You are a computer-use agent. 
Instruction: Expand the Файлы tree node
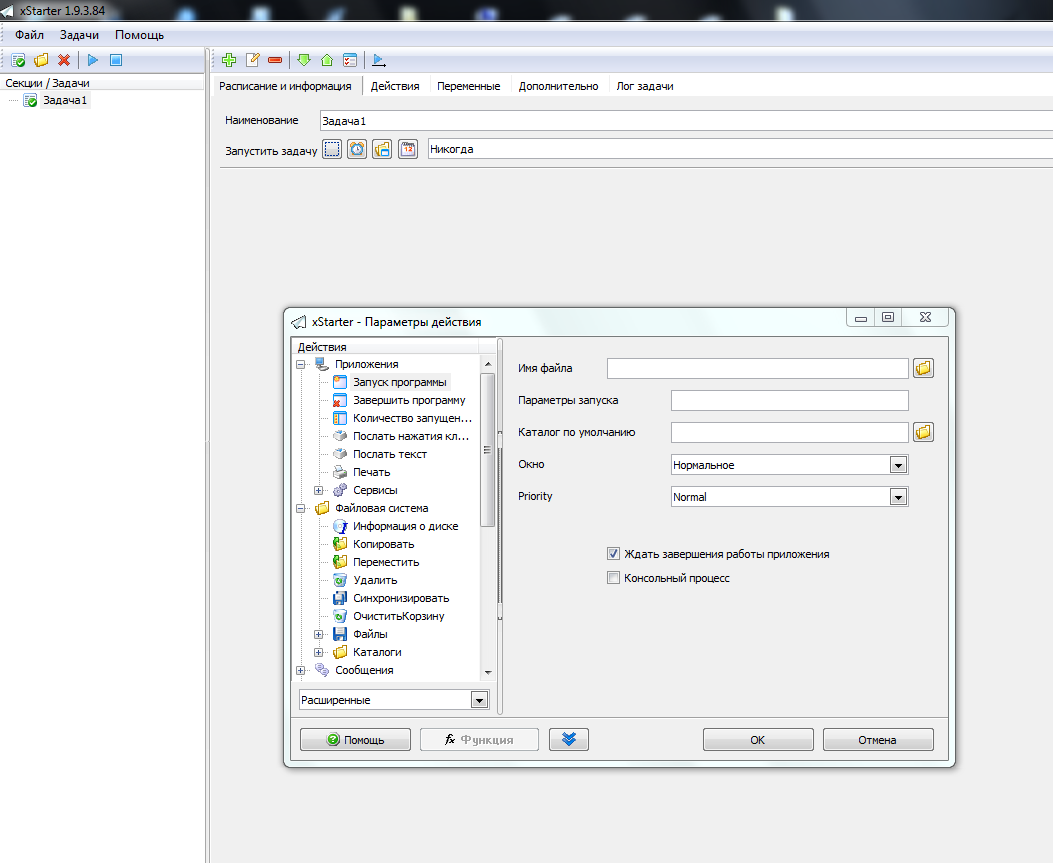(x=318, y=635)
